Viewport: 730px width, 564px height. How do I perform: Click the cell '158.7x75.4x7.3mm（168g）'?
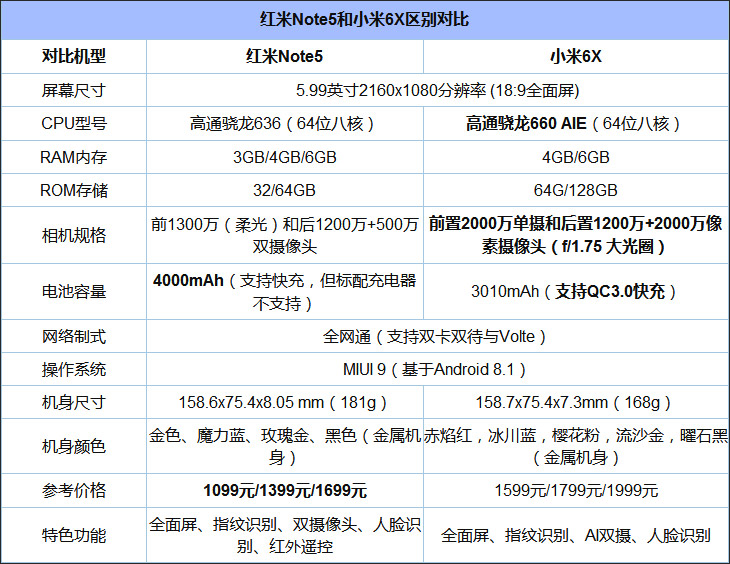click(x=576, y=402)
